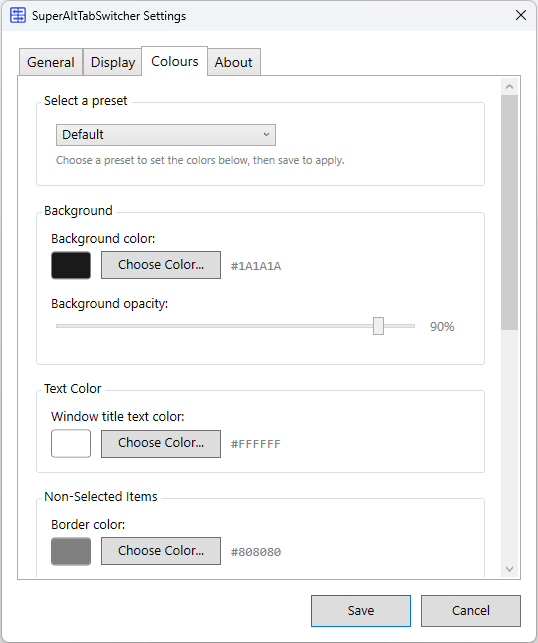Screen dimensions: 538x643
Task: Click the 90% opacity value
Action: (x=442, y=327)
